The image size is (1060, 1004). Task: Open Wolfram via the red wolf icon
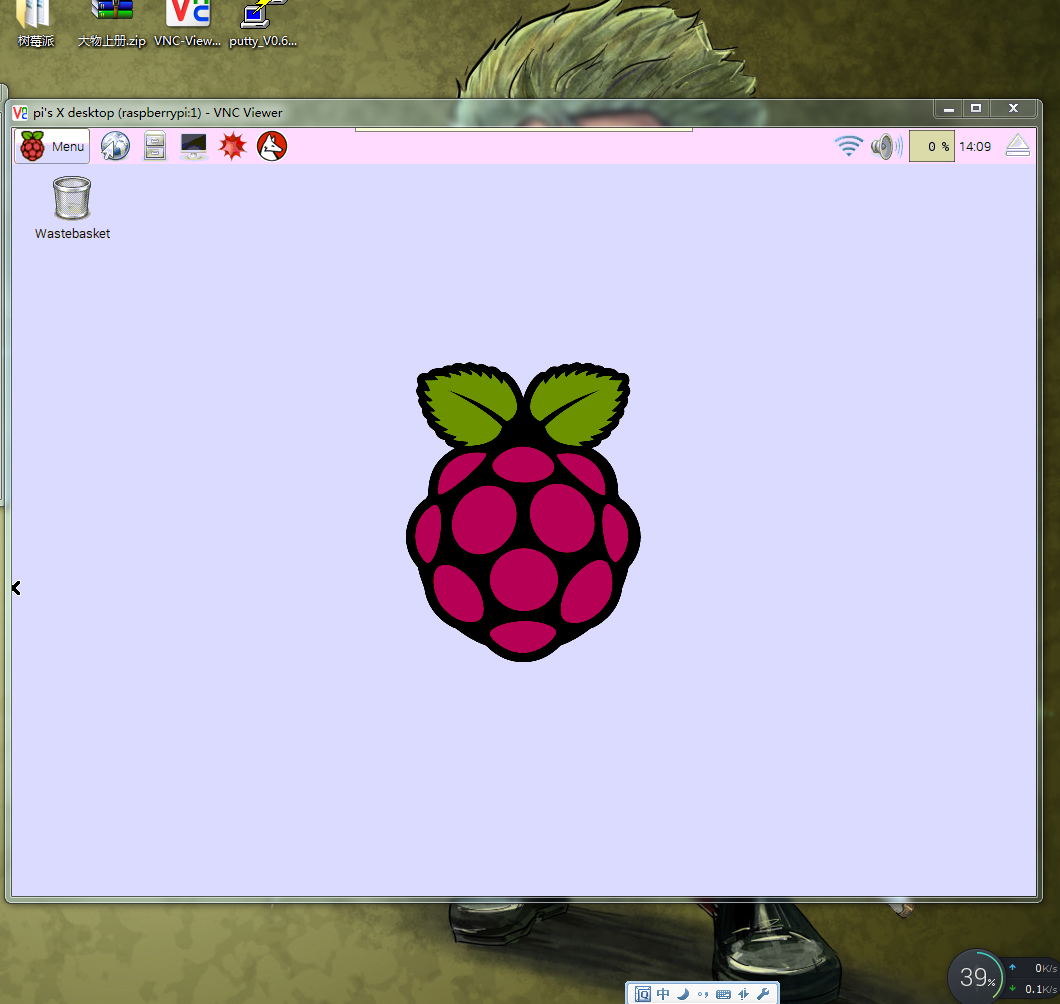click(272, 146)
